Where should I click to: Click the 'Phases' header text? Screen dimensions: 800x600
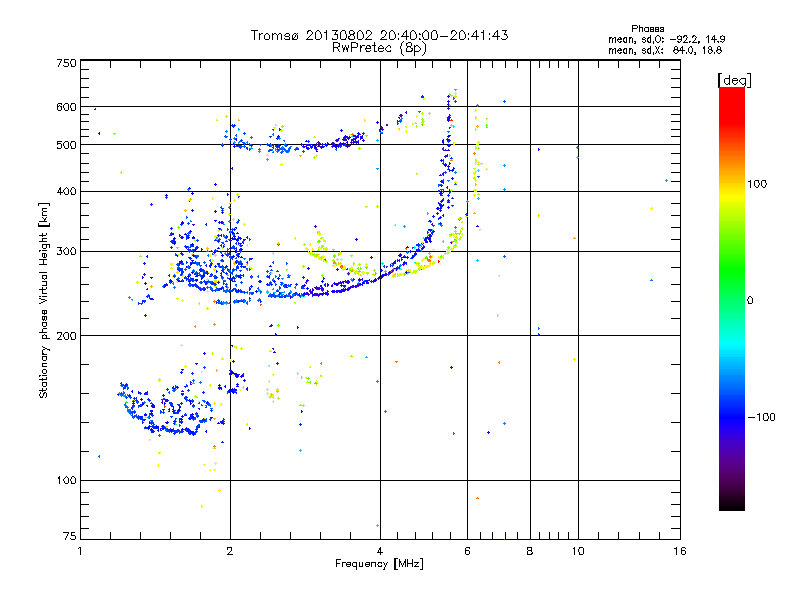(647, 29)
